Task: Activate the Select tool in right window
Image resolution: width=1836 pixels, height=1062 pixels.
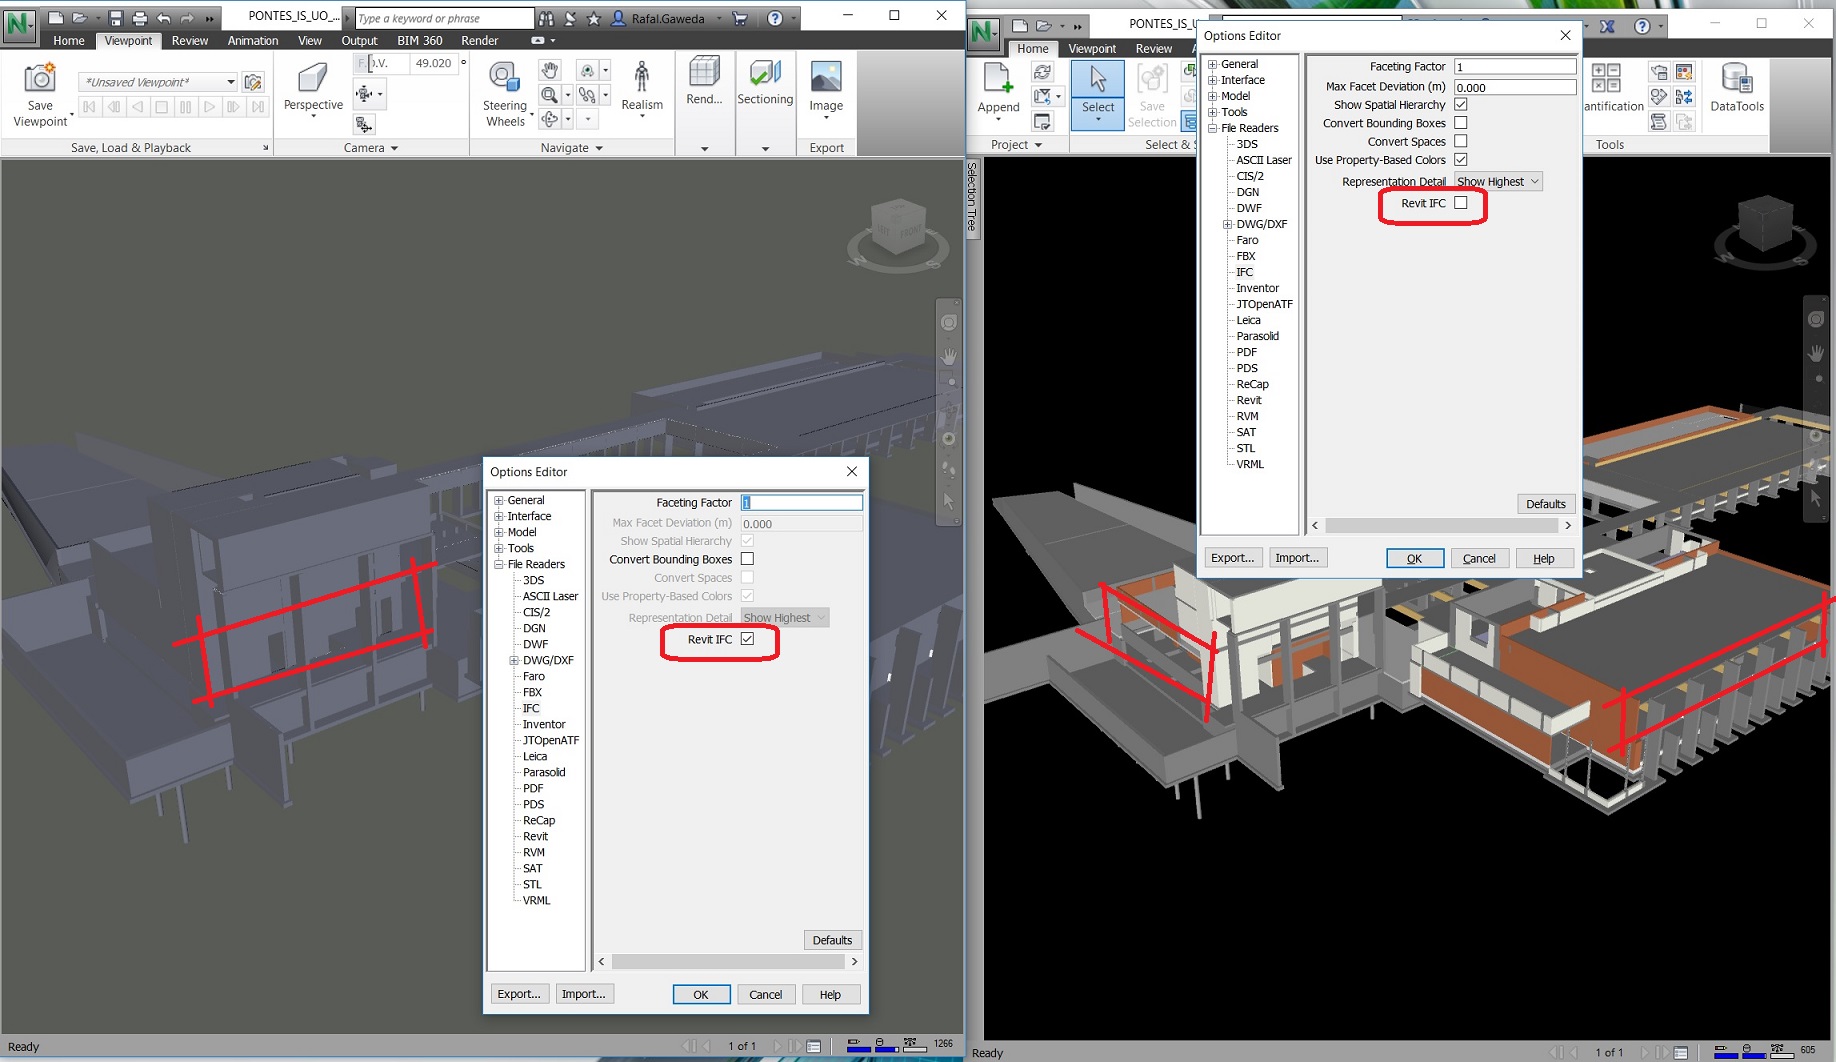Action: pyautogui.click(x=1097, y=94)
